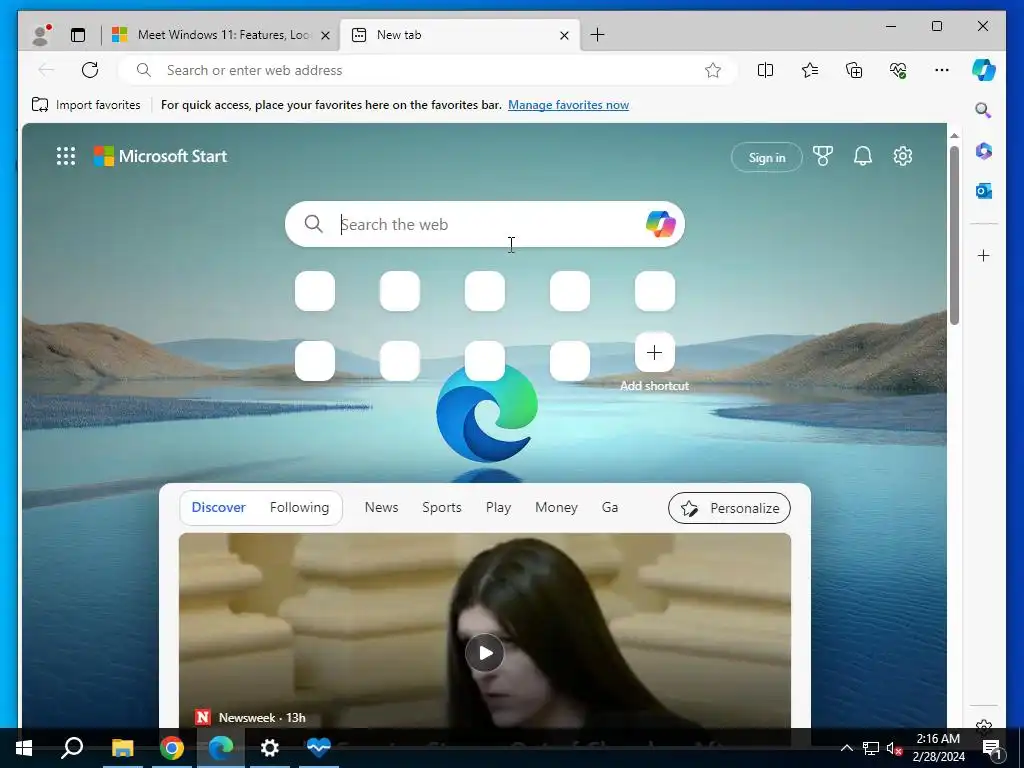Click the Refresh page icon
Viewport: 1024px width, 768px height.
[90, 70]
